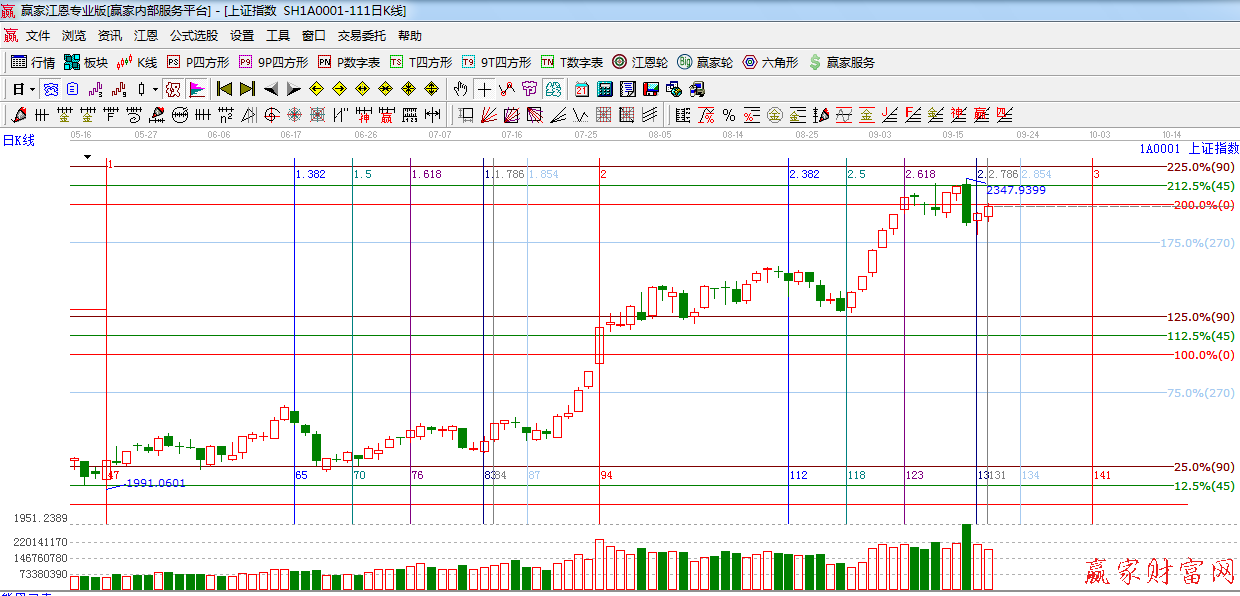
Task: Expand the 日 period dropdown arrow
Action: 32,89
